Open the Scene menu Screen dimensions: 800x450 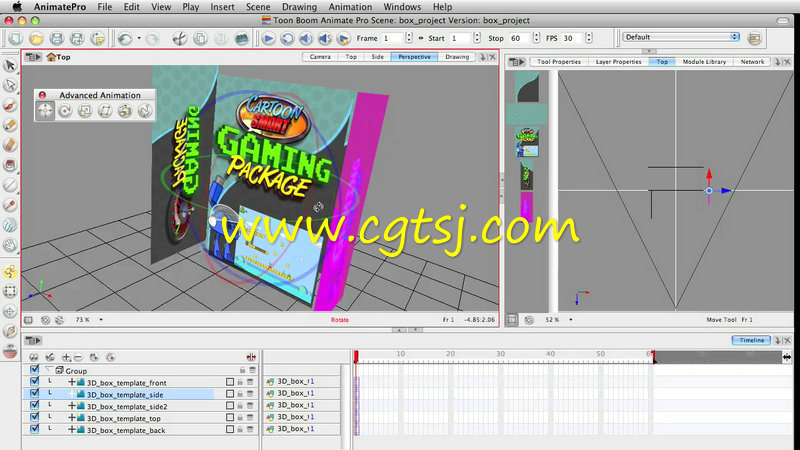pos(258,7)
